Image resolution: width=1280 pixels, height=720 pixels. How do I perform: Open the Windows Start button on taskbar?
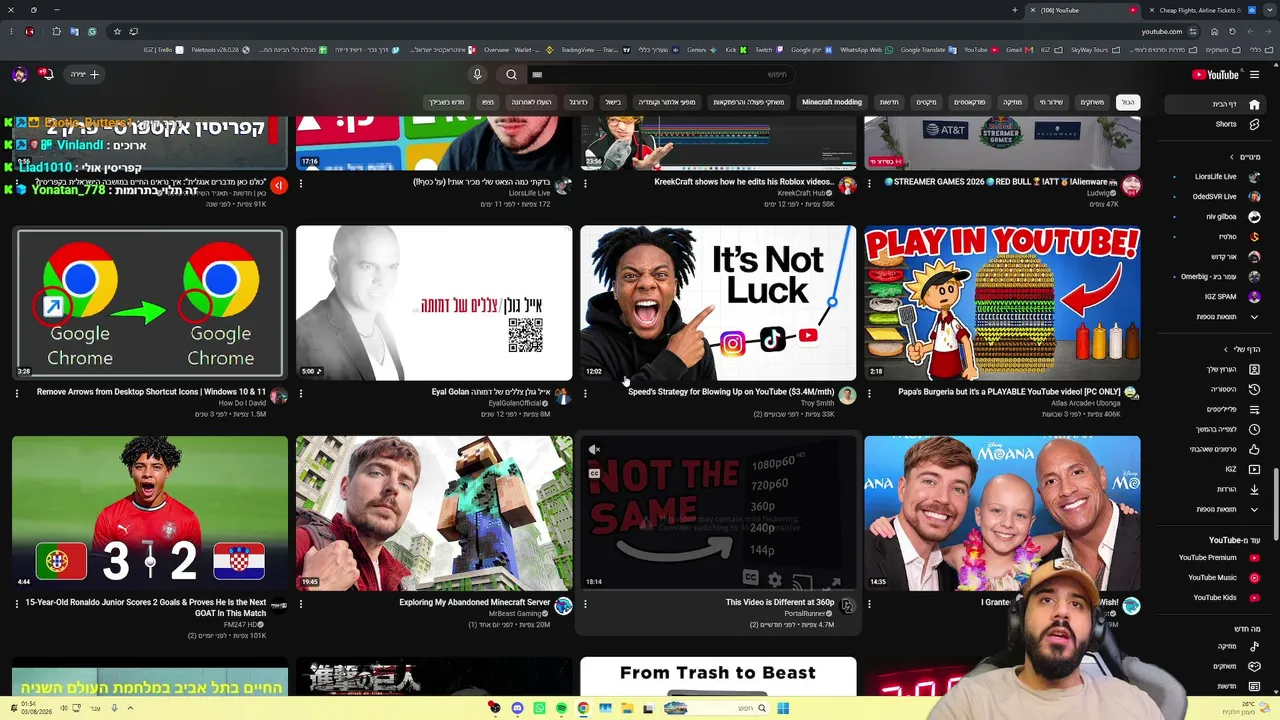783,708
